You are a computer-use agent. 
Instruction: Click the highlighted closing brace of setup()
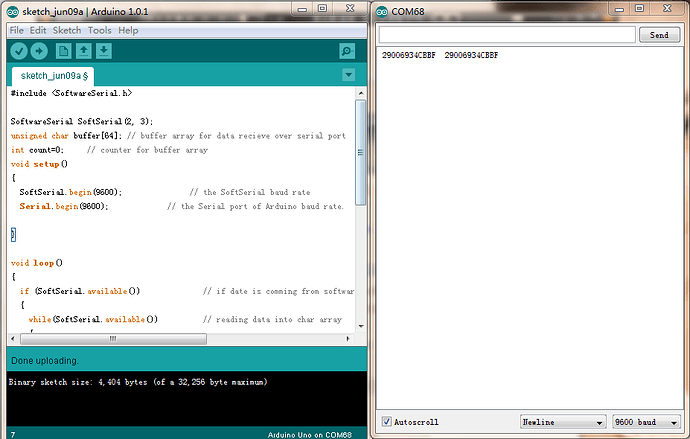[13, 234]
